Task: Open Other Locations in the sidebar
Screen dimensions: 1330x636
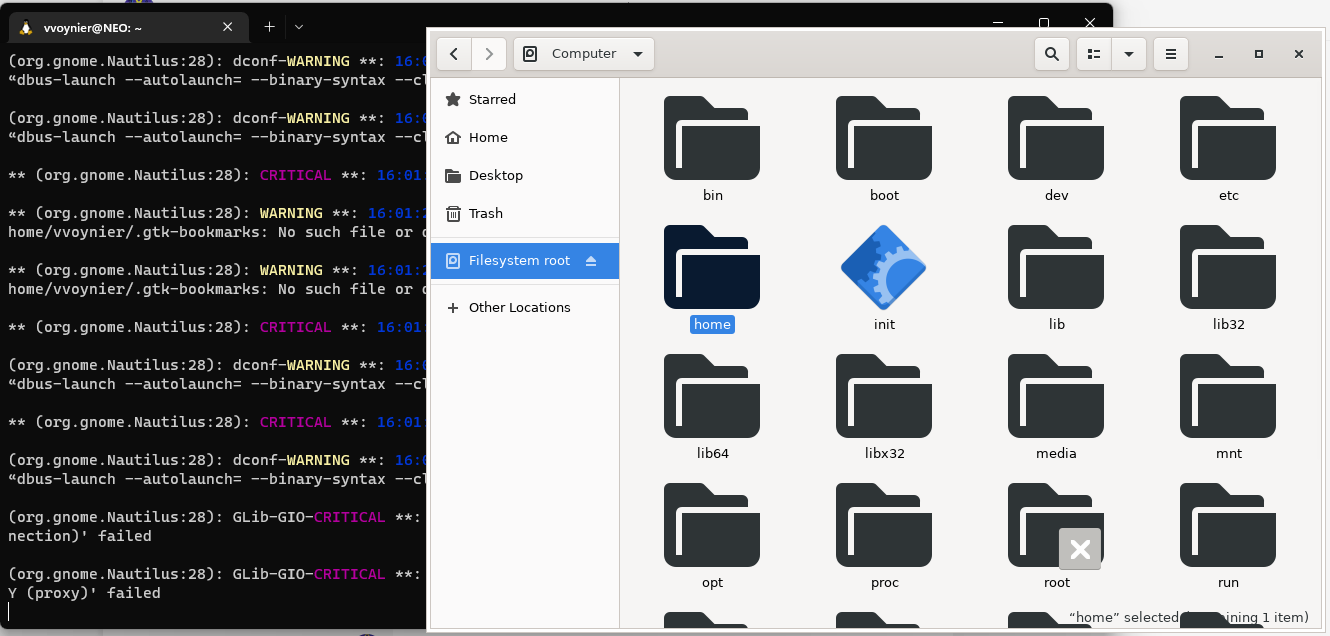Action: point(520,307)
